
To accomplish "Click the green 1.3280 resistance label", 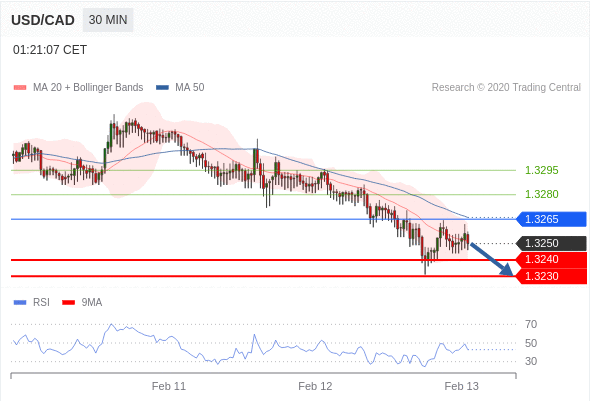I will 542,195.
